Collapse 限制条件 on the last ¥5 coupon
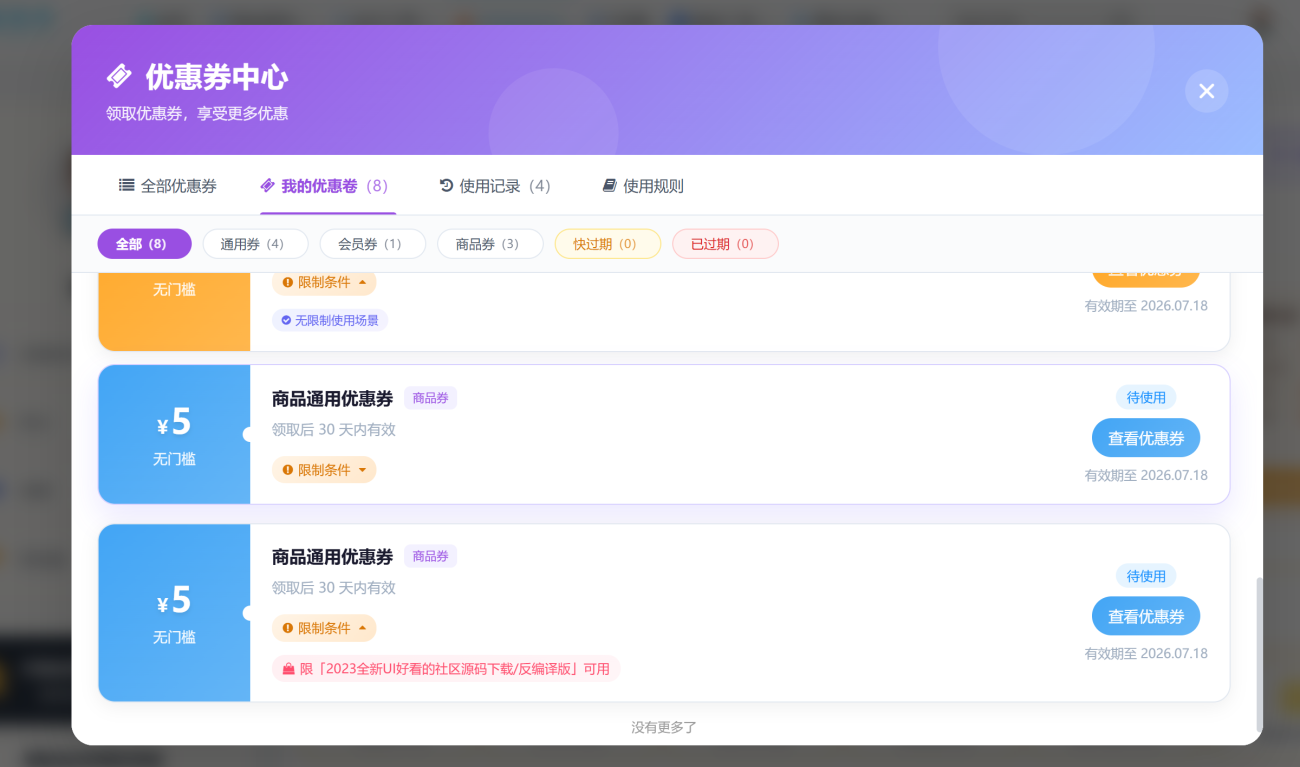1300x767 pixels. 324,628
